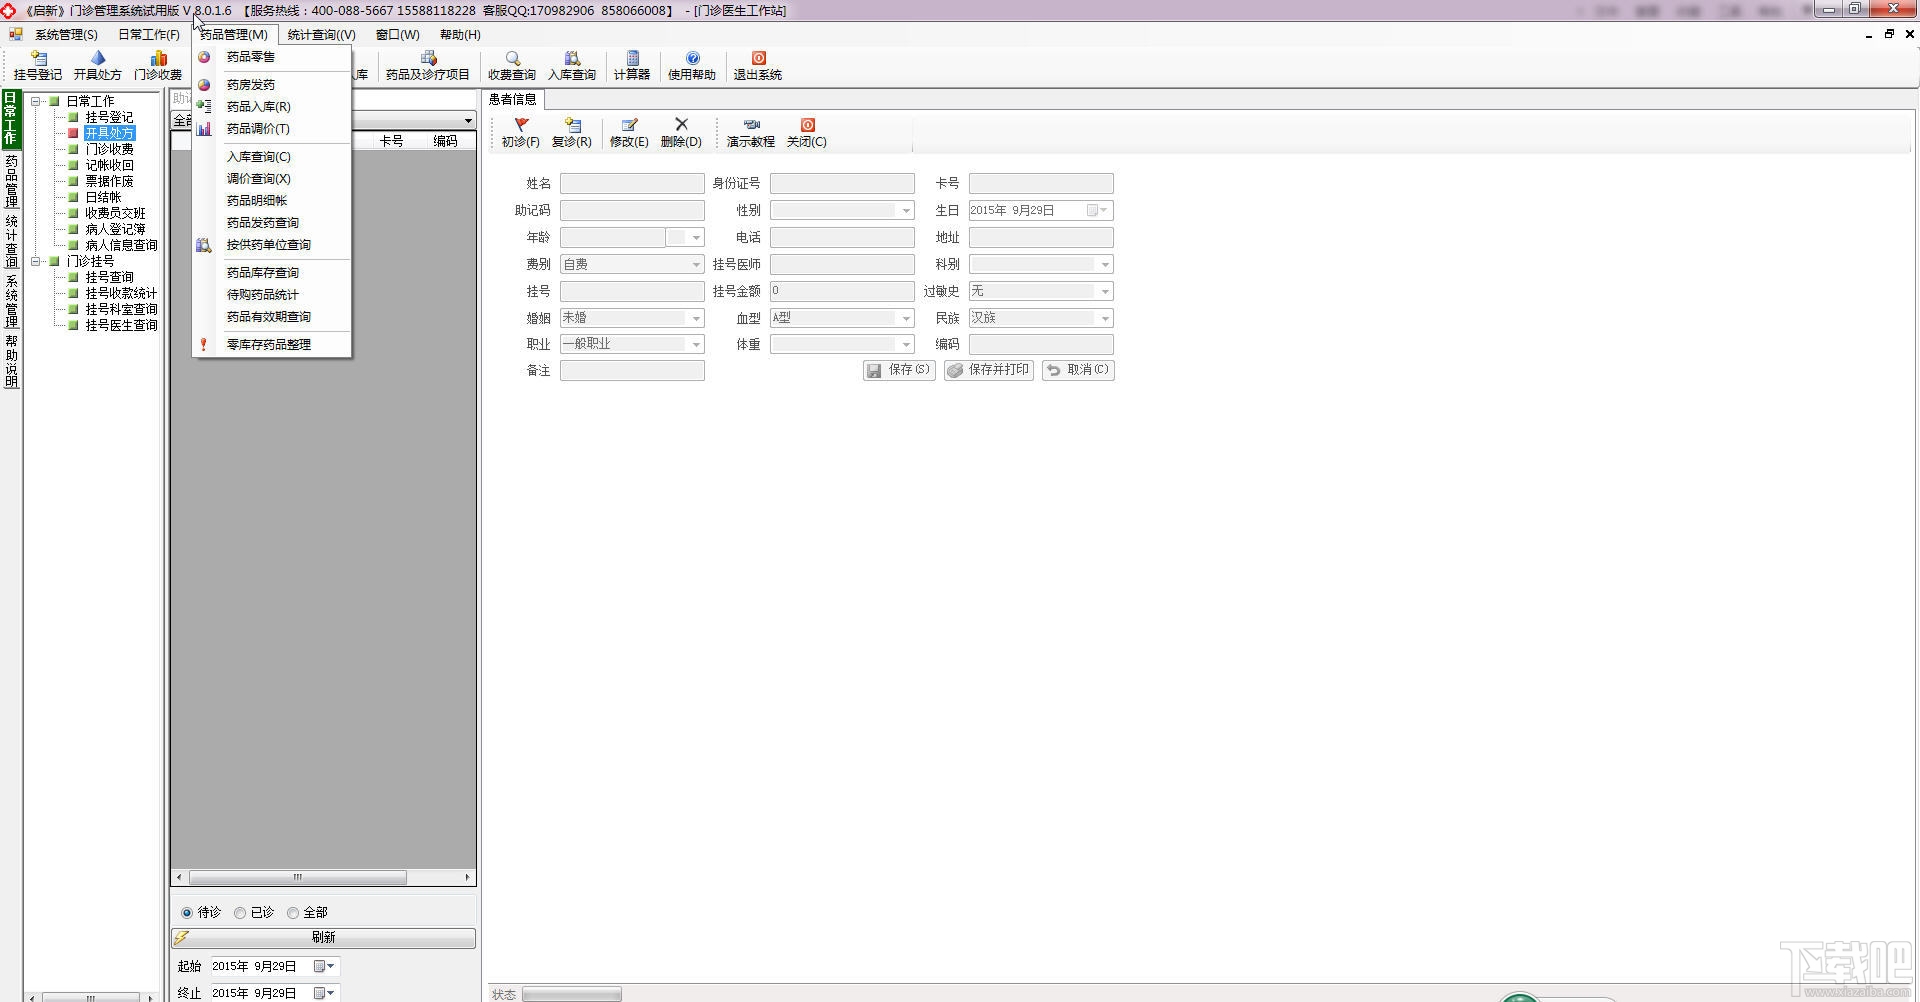Open the 生日 date picker dropdown
The height and width of the screenshot is (1002, 1920).
coord(1098,211)
